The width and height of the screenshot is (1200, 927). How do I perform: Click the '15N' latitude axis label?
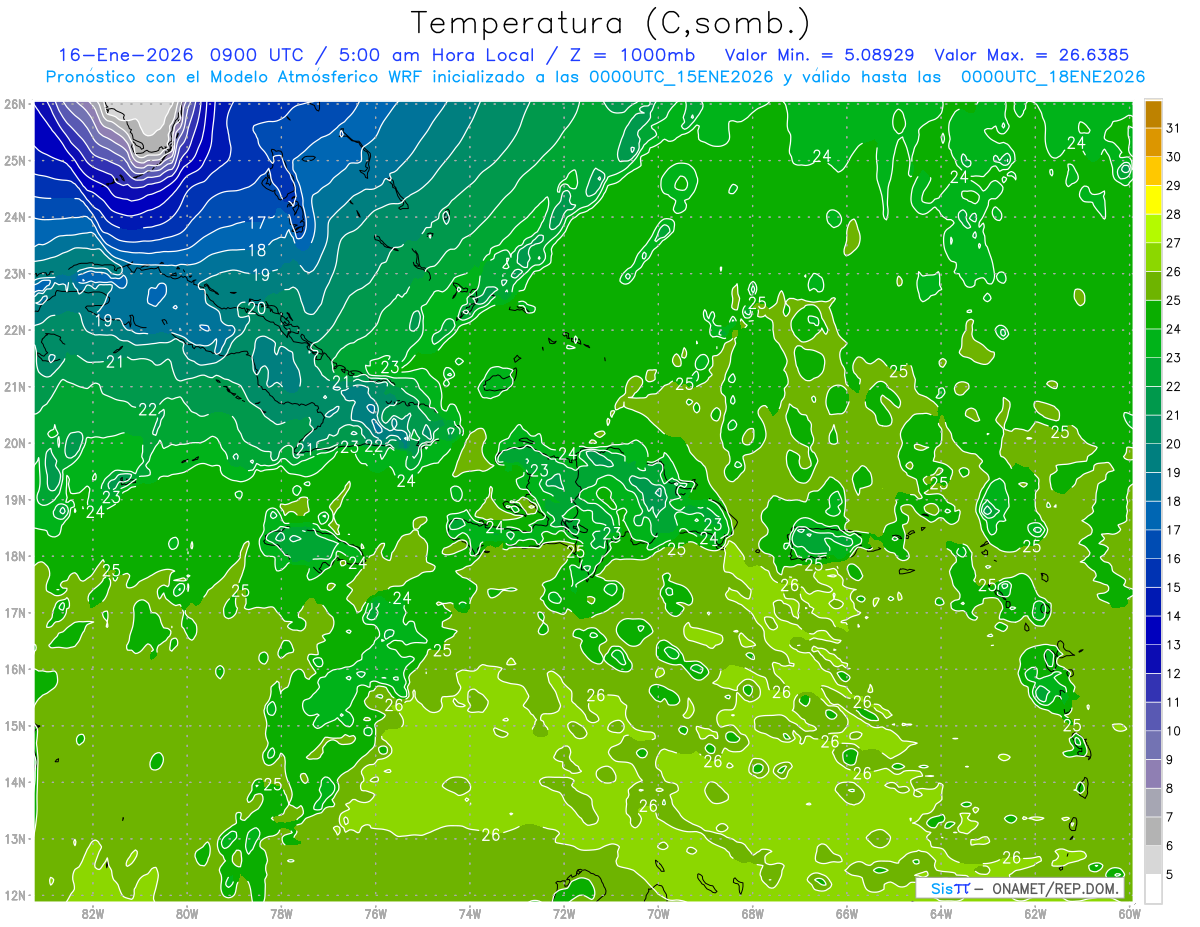14,725
